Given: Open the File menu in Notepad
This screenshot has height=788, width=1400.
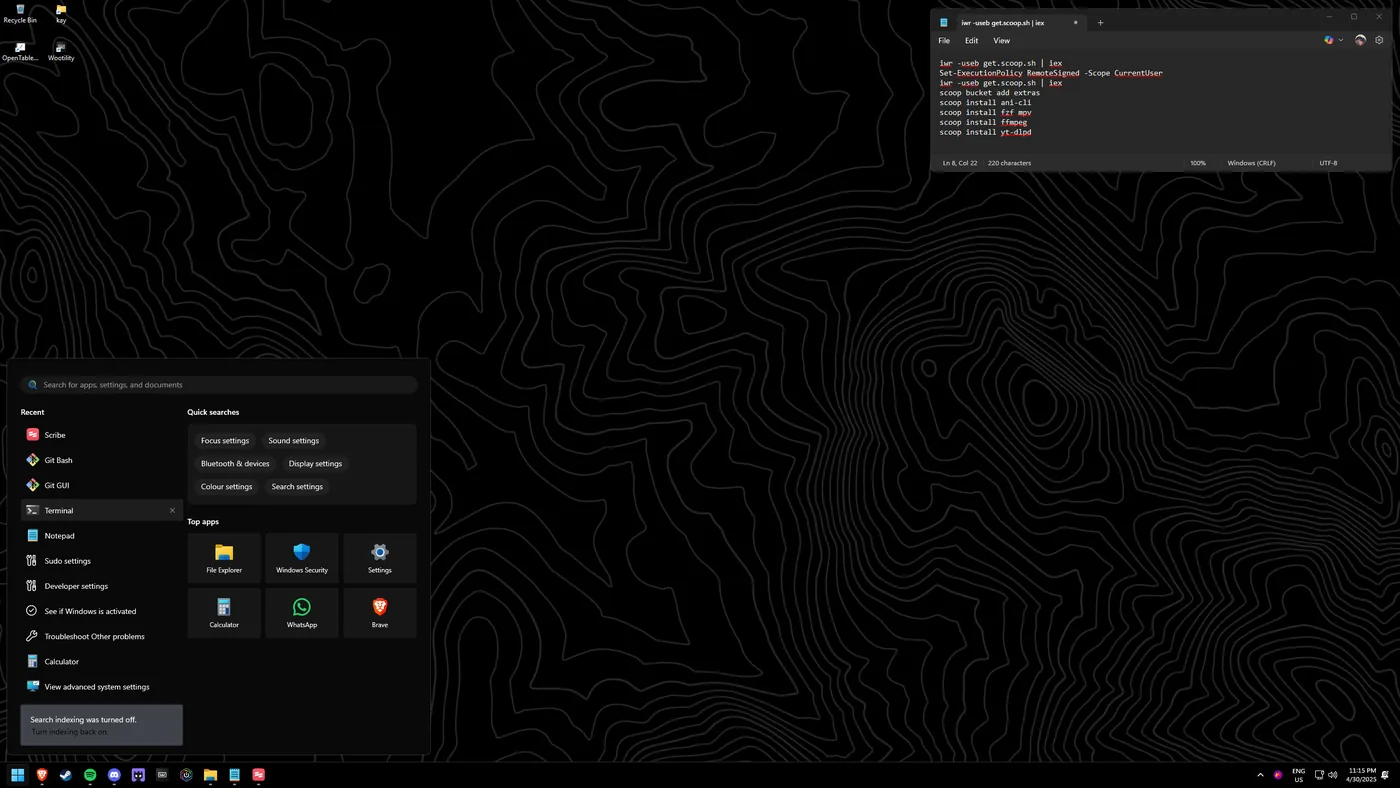Looking at the screenshot, I should click(944, 41).
